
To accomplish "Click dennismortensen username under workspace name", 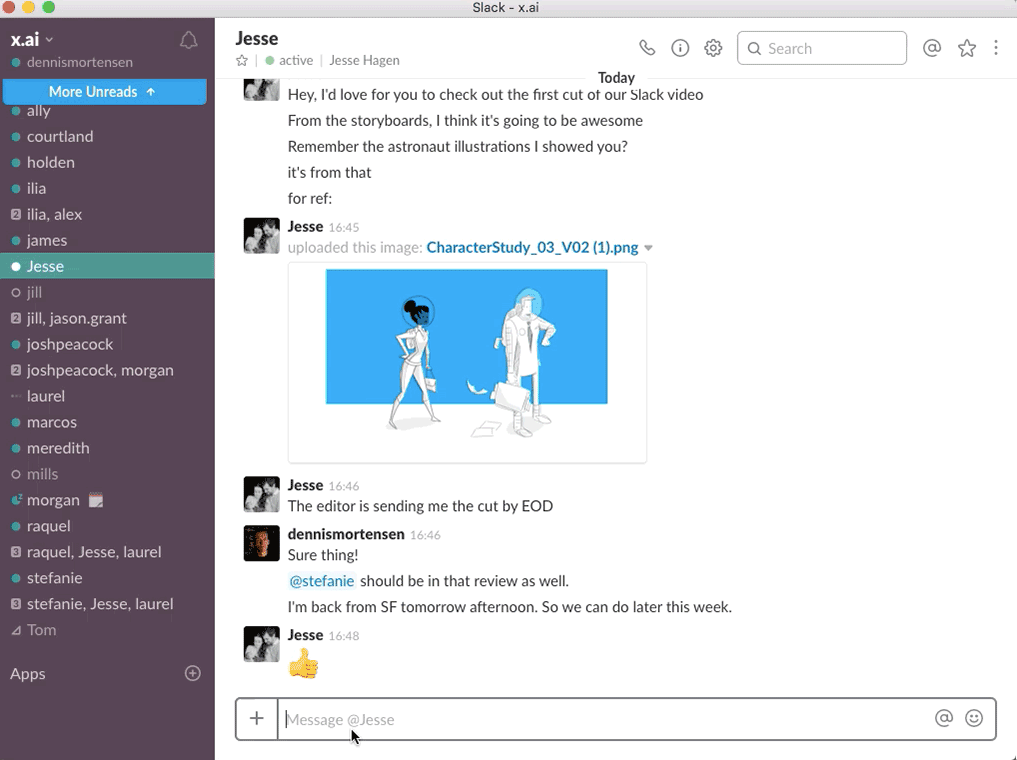I will 80,62.
